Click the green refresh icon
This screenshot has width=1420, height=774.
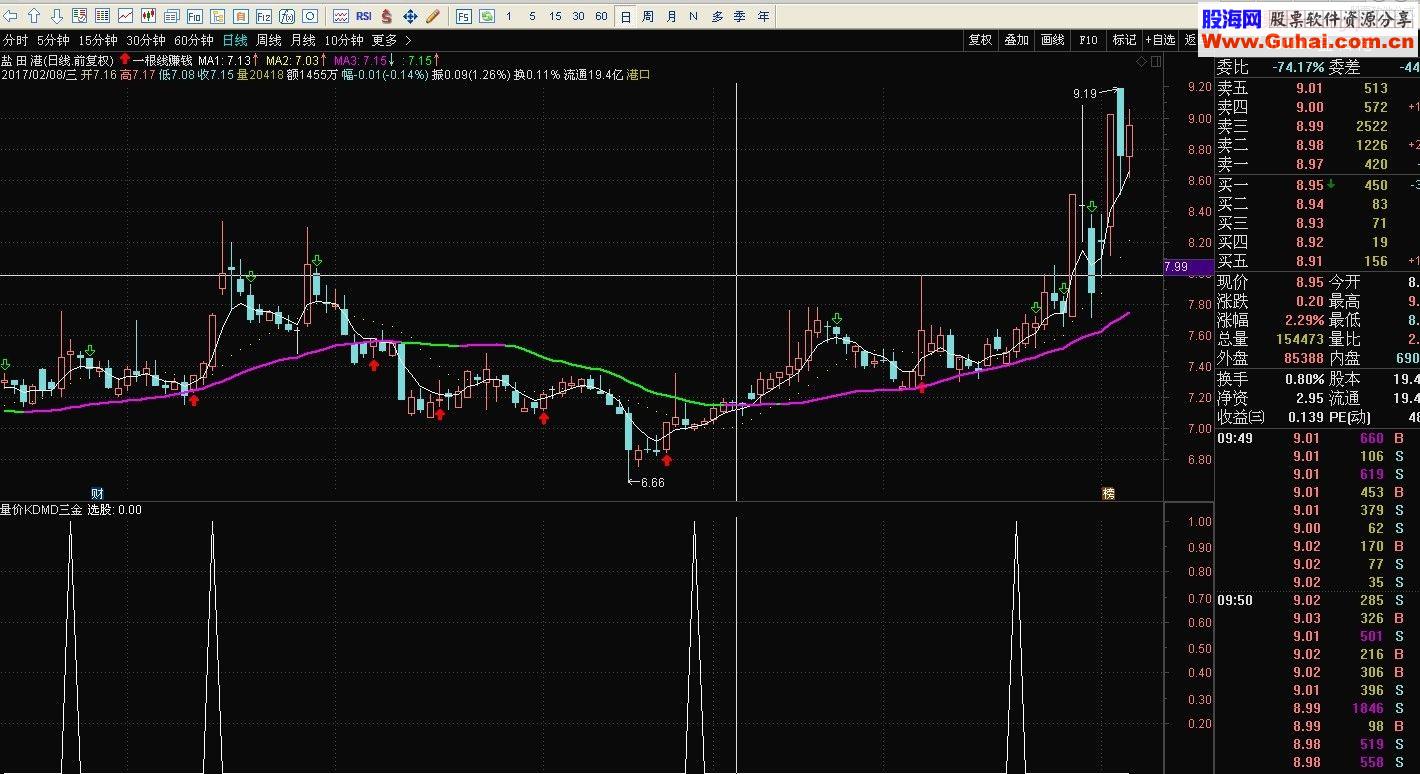point(486,16)
